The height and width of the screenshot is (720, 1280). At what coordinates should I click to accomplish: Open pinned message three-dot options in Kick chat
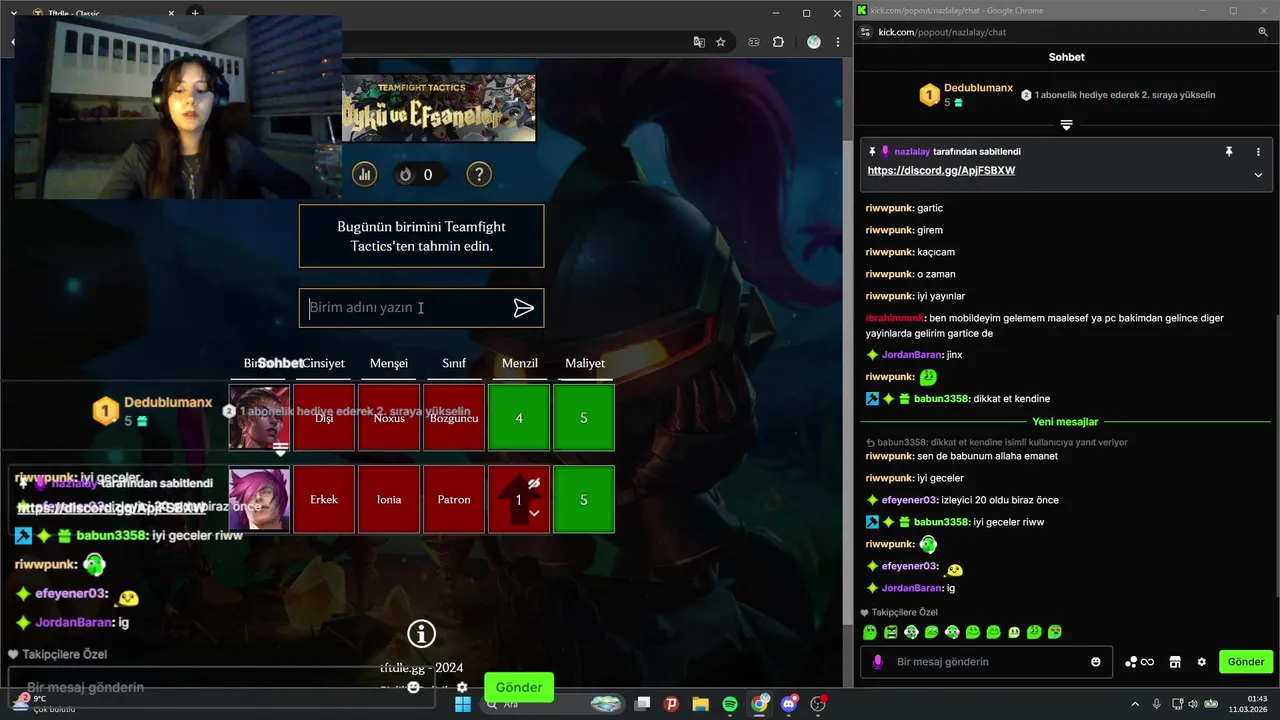tap(1258, 151)
